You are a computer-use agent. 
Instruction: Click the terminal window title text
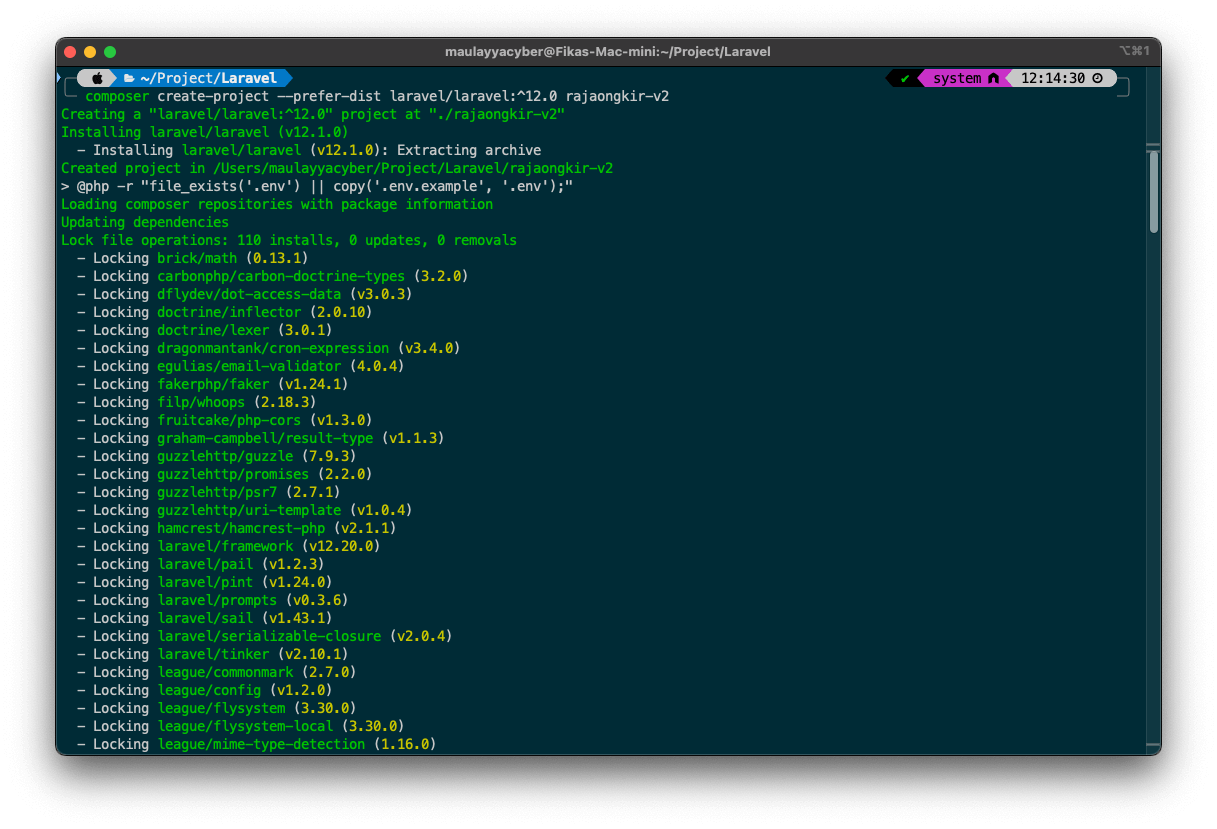click(608, 51)
